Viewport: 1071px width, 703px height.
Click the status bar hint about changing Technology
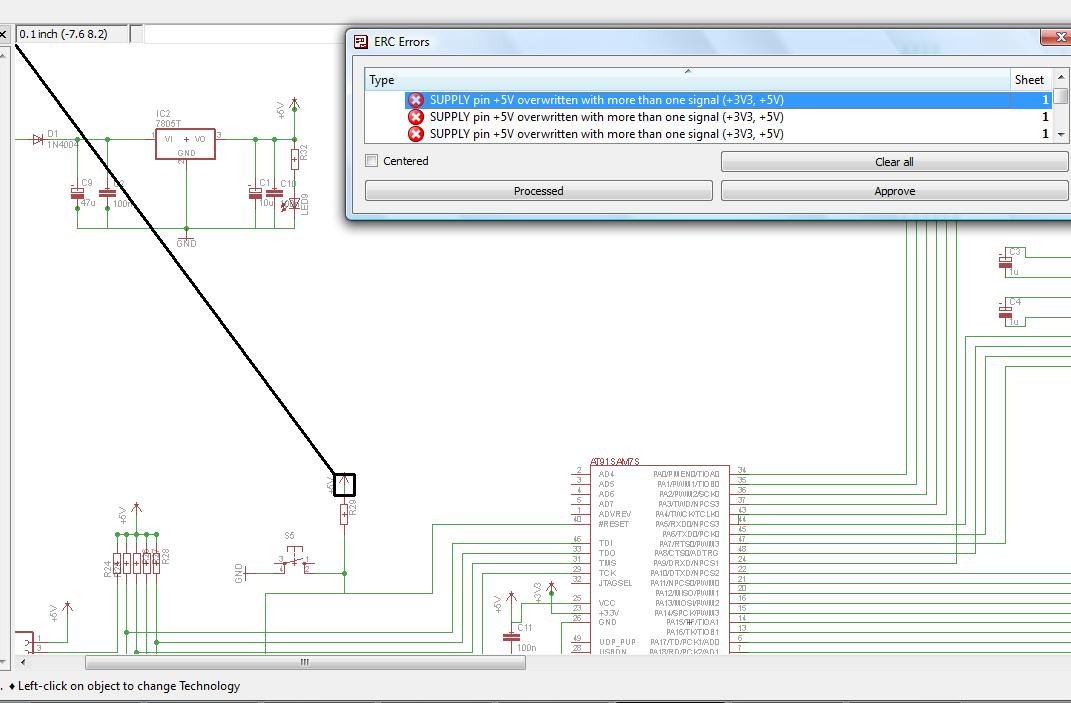tap(128, 686)
